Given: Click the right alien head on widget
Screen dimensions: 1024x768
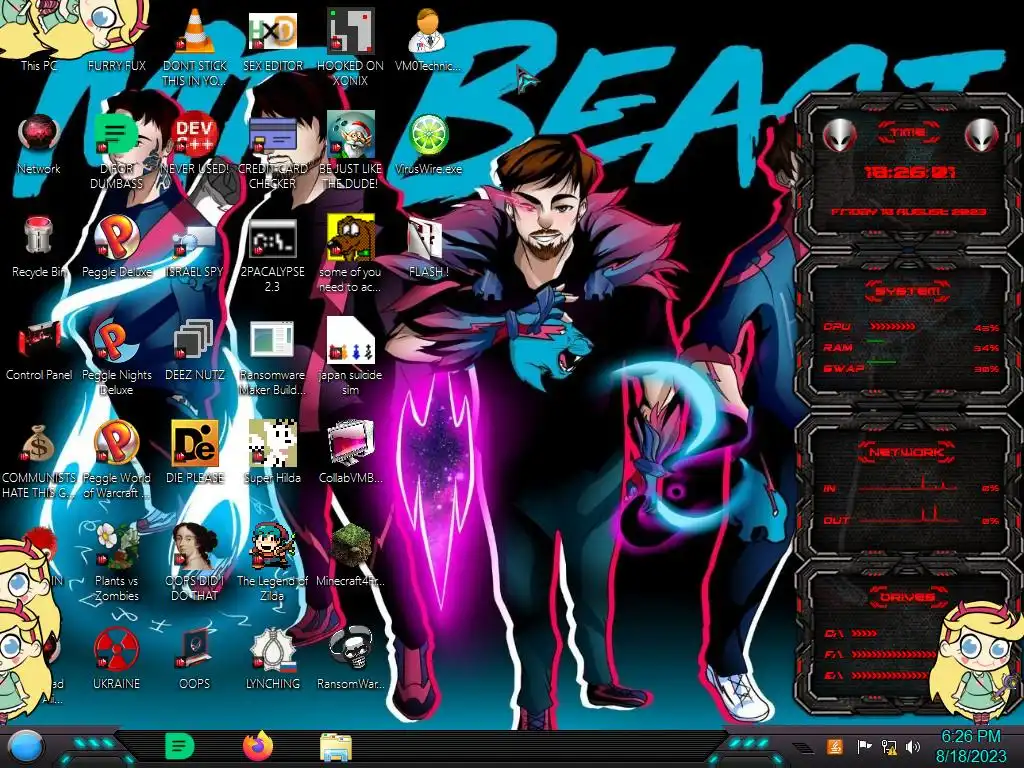Looking at the screenshot, I should coord(982,136).
